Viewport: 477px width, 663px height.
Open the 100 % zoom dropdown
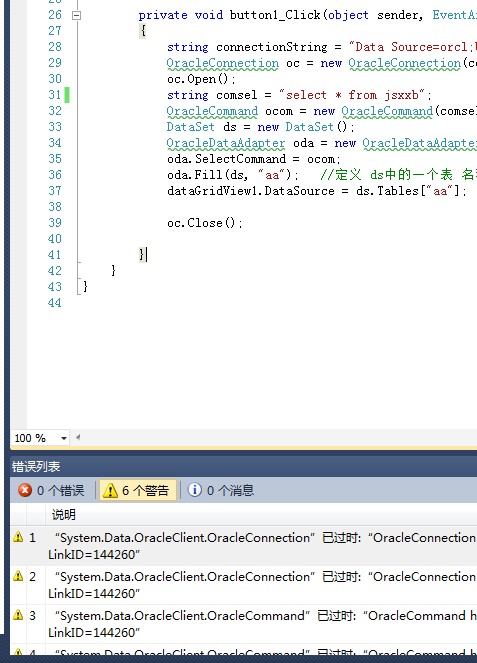point(64,438)
